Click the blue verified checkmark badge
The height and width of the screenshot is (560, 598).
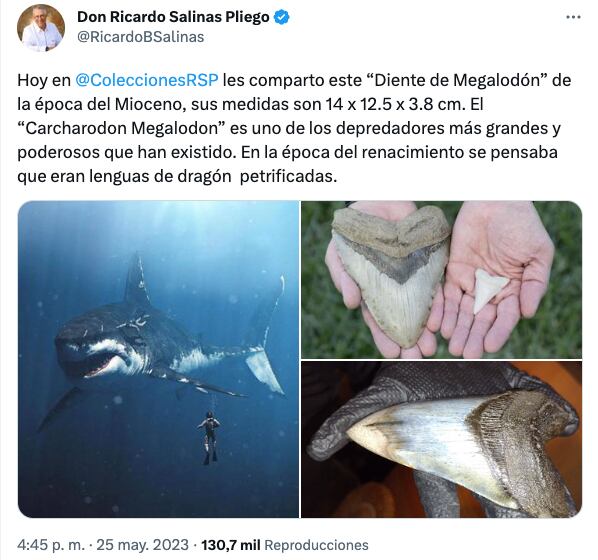coord(282,17)
